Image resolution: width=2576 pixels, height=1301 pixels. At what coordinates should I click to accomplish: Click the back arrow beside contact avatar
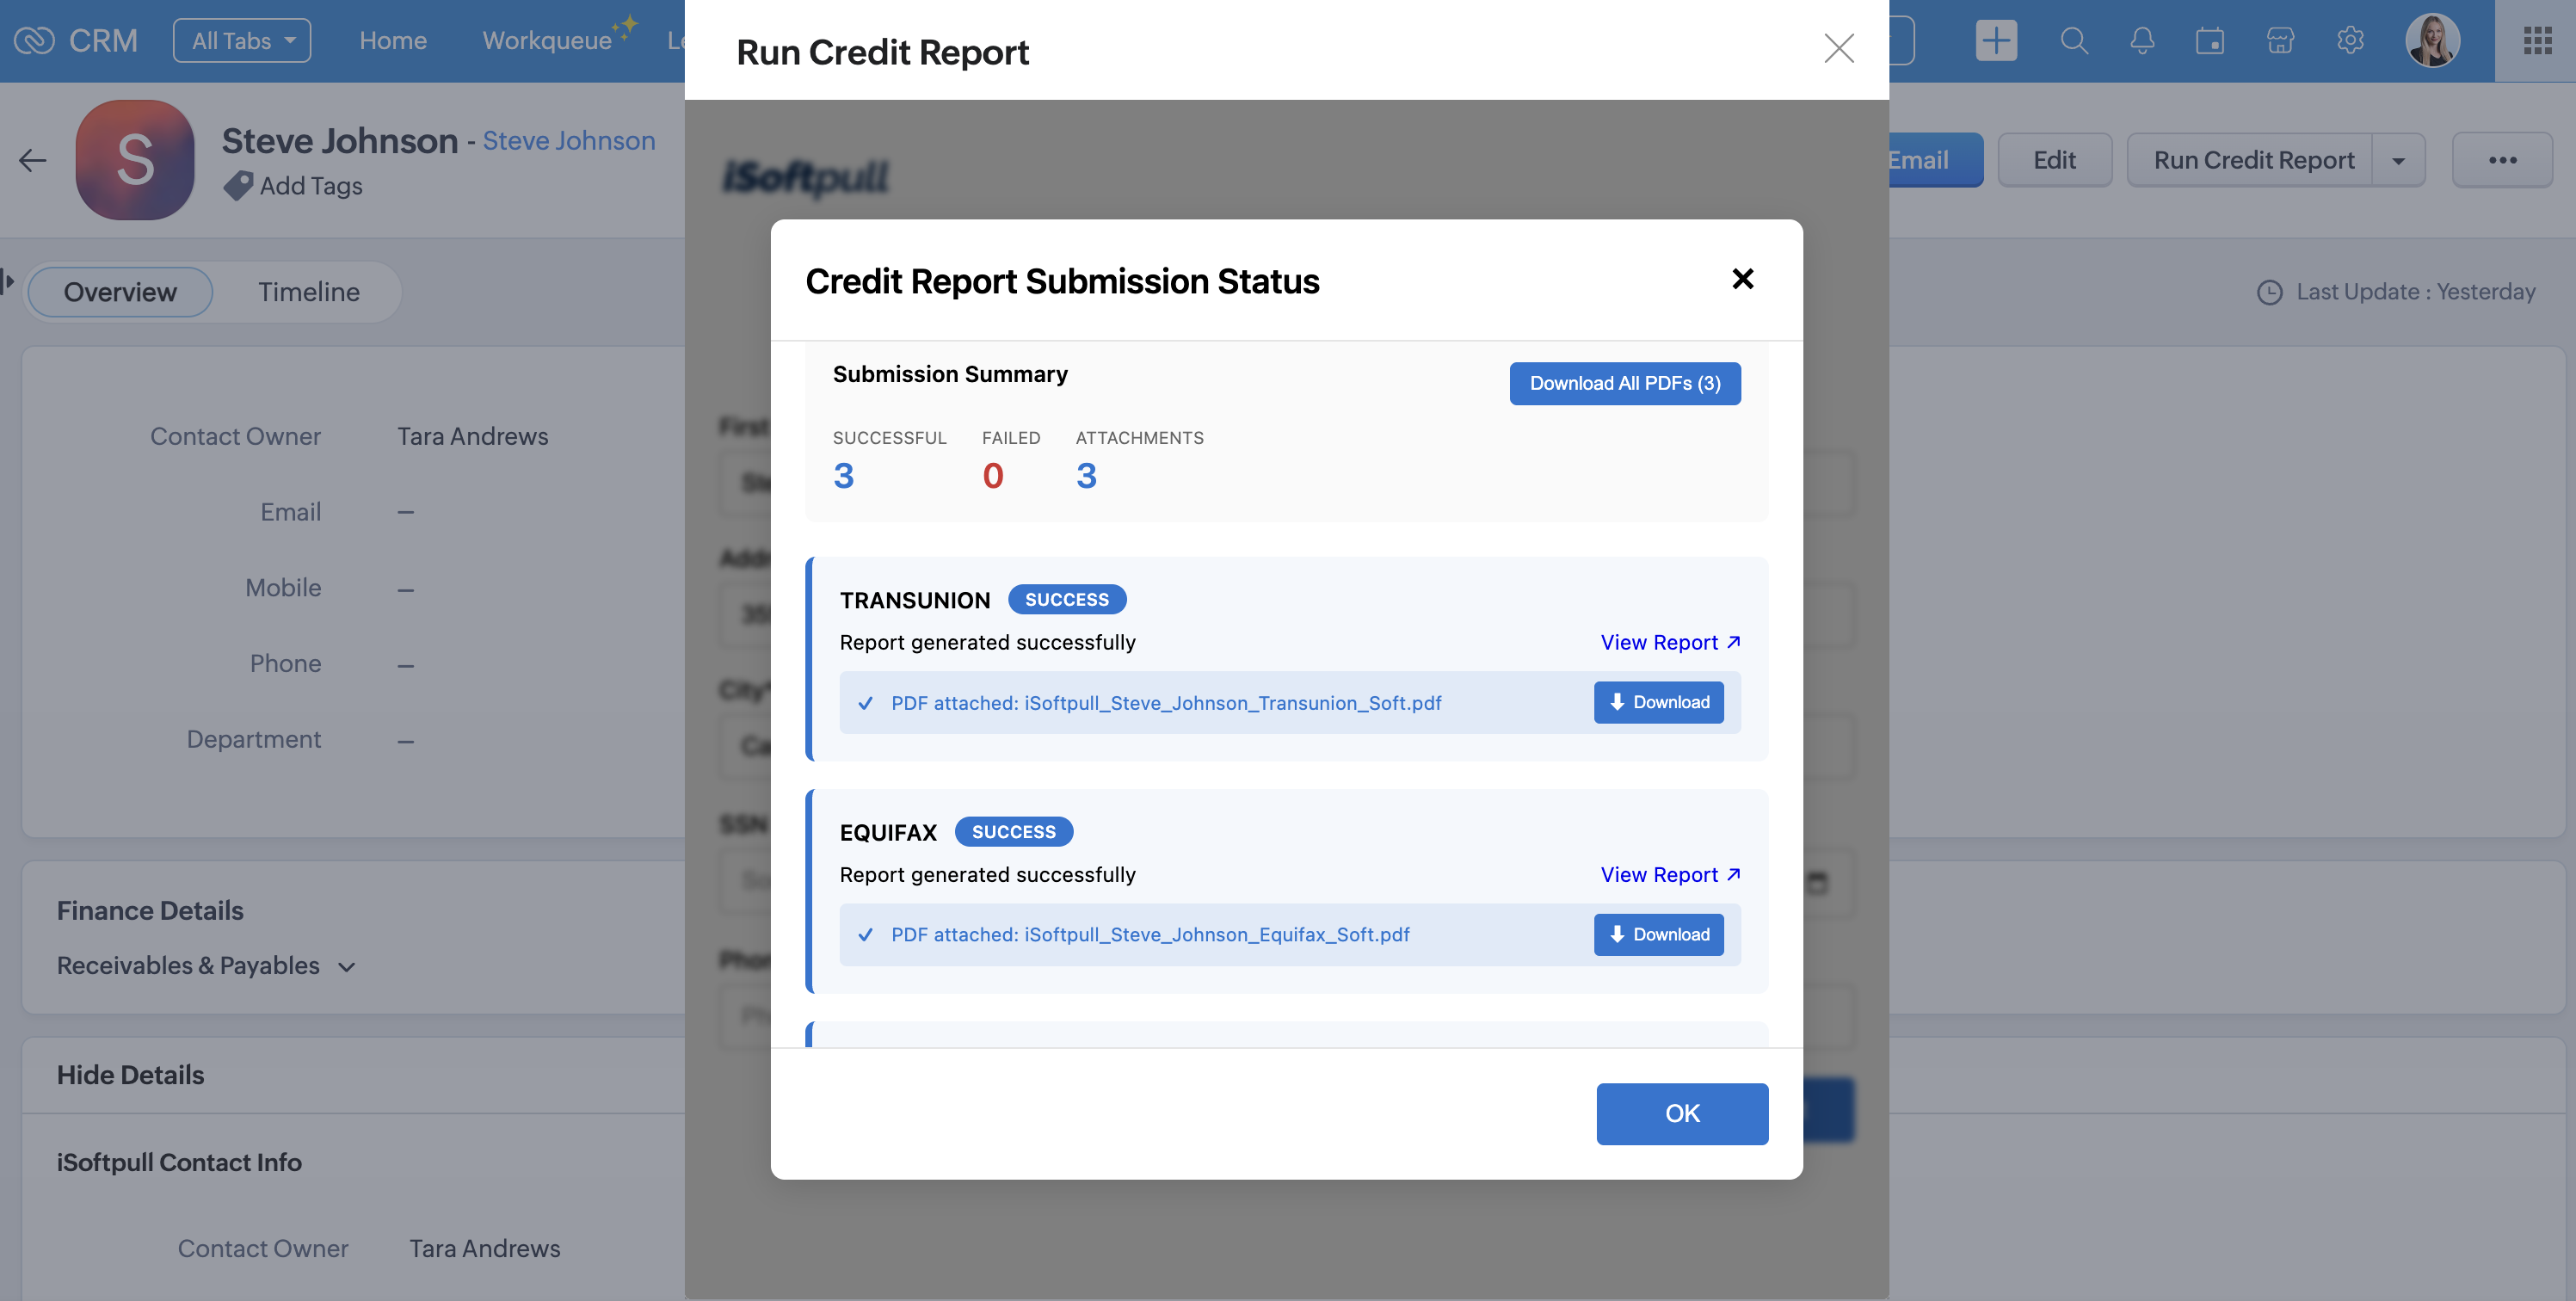tap(33, 160)
